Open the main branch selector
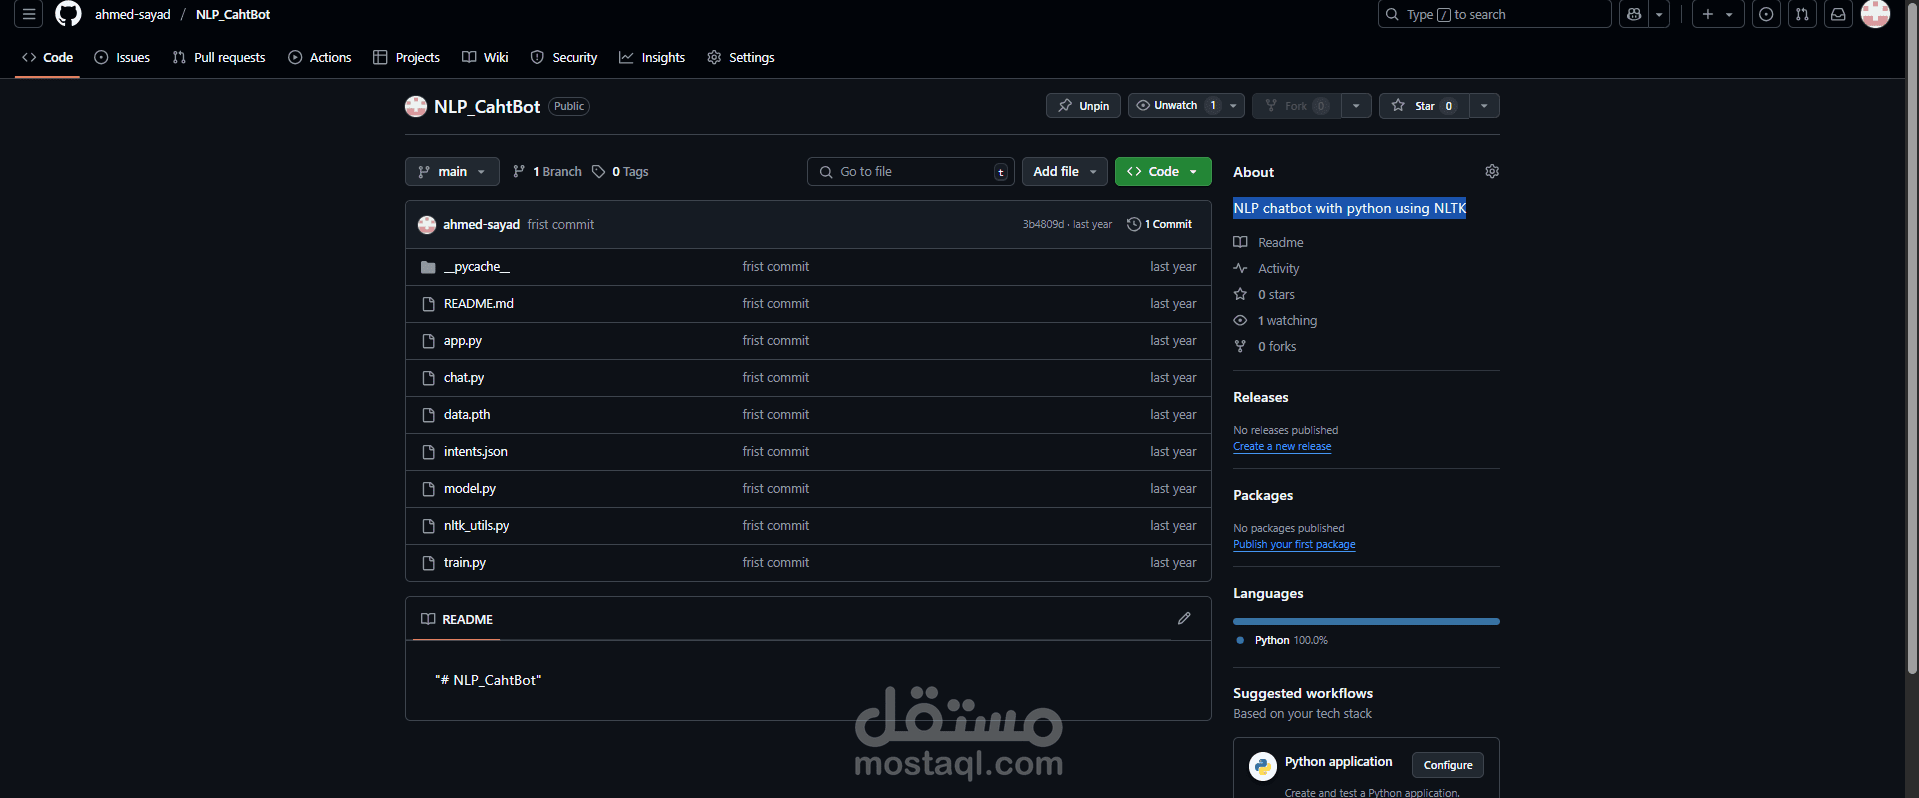The width and height of the screenshot is (1919, 798). (x=452, y=172)
